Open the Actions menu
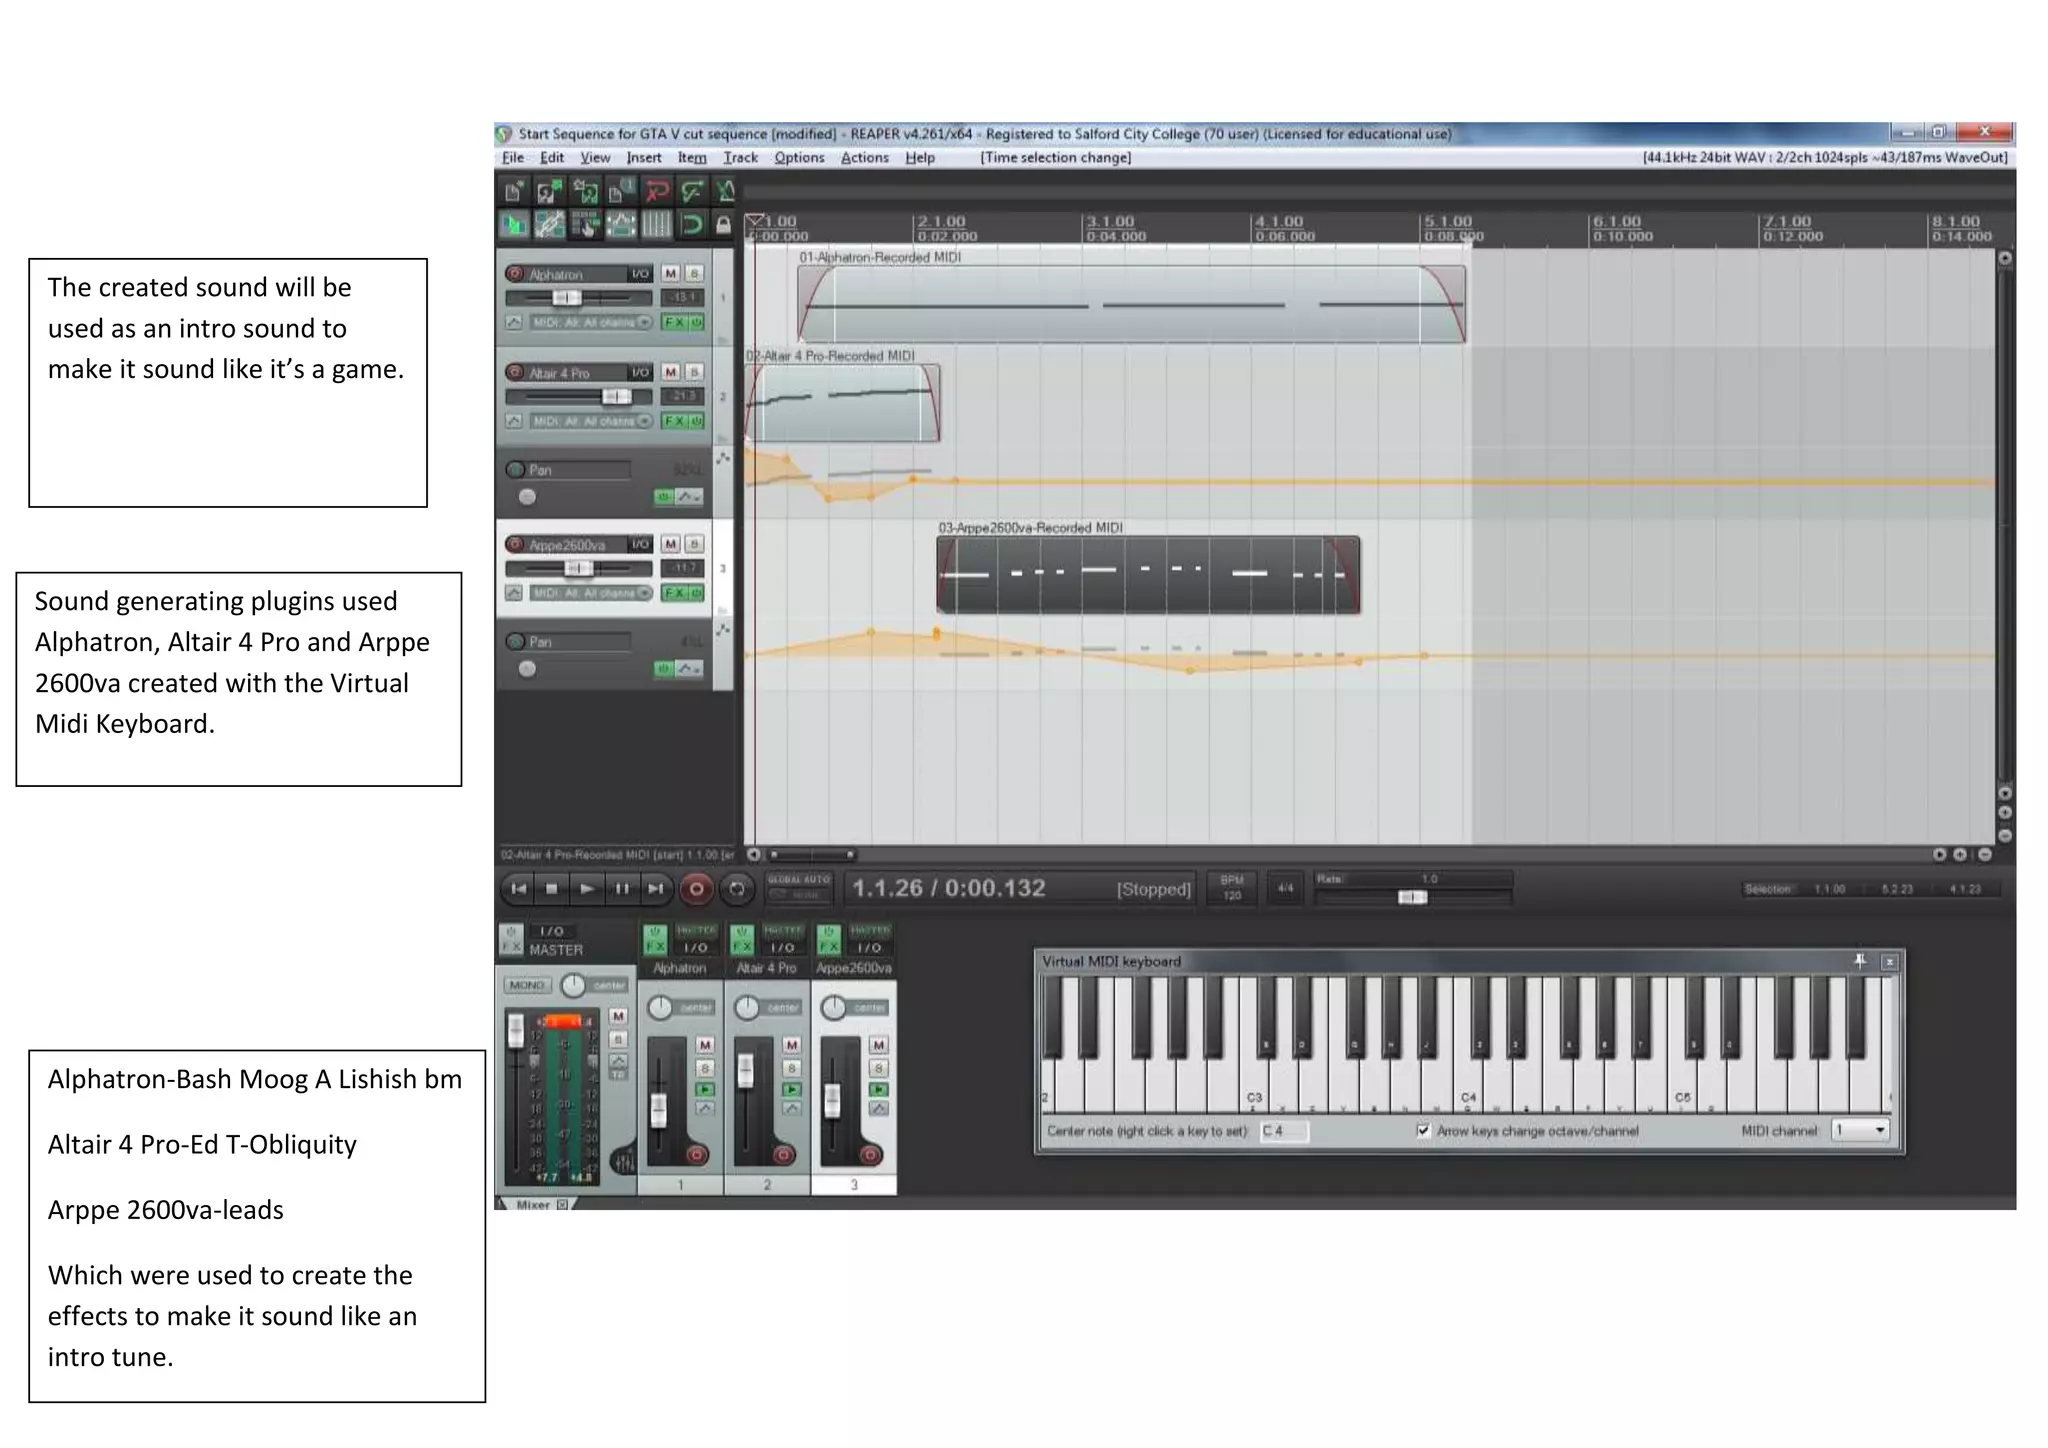The height and width of the screenshot is (1448, 2048). click(x=864, y=158)
